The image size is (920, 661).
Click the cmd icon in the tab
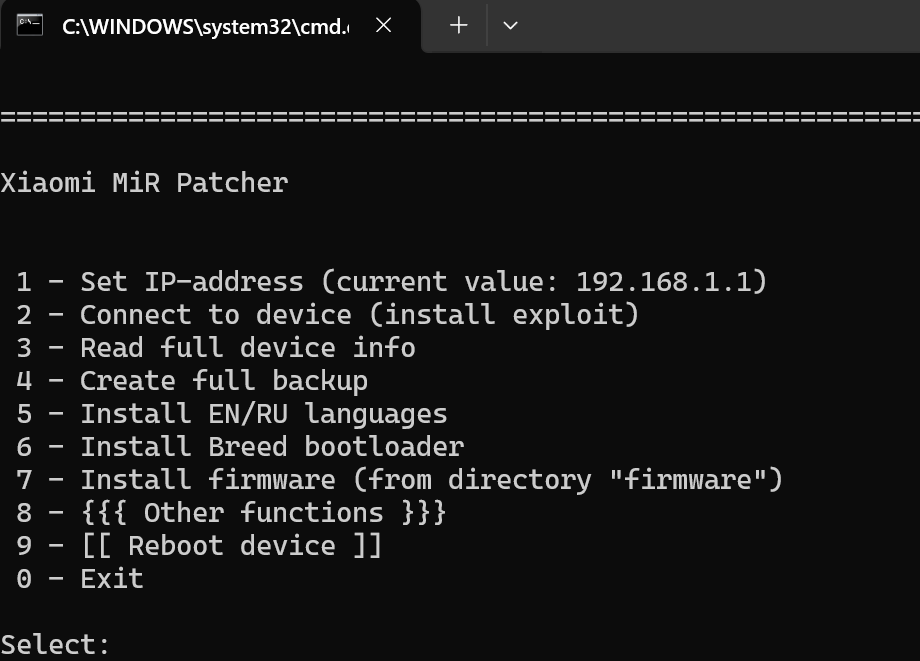[30, 26]
